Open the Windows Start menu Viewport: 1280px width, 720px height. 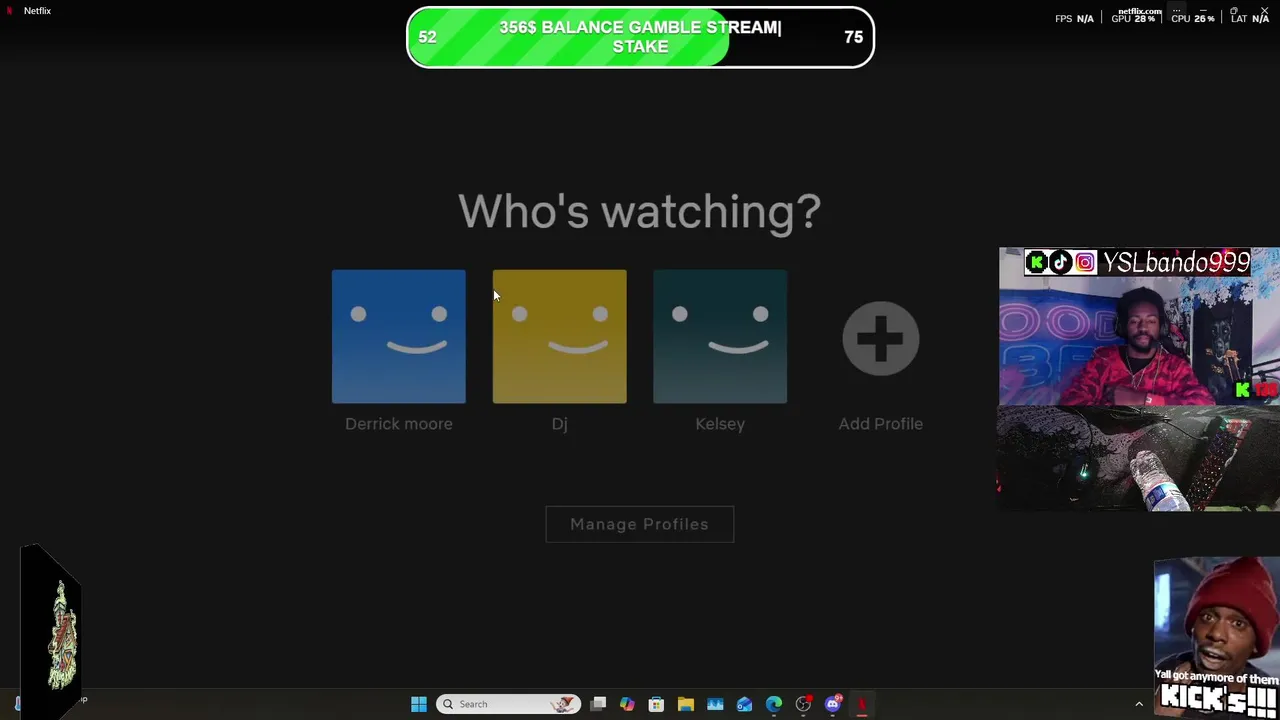[419, 704]
